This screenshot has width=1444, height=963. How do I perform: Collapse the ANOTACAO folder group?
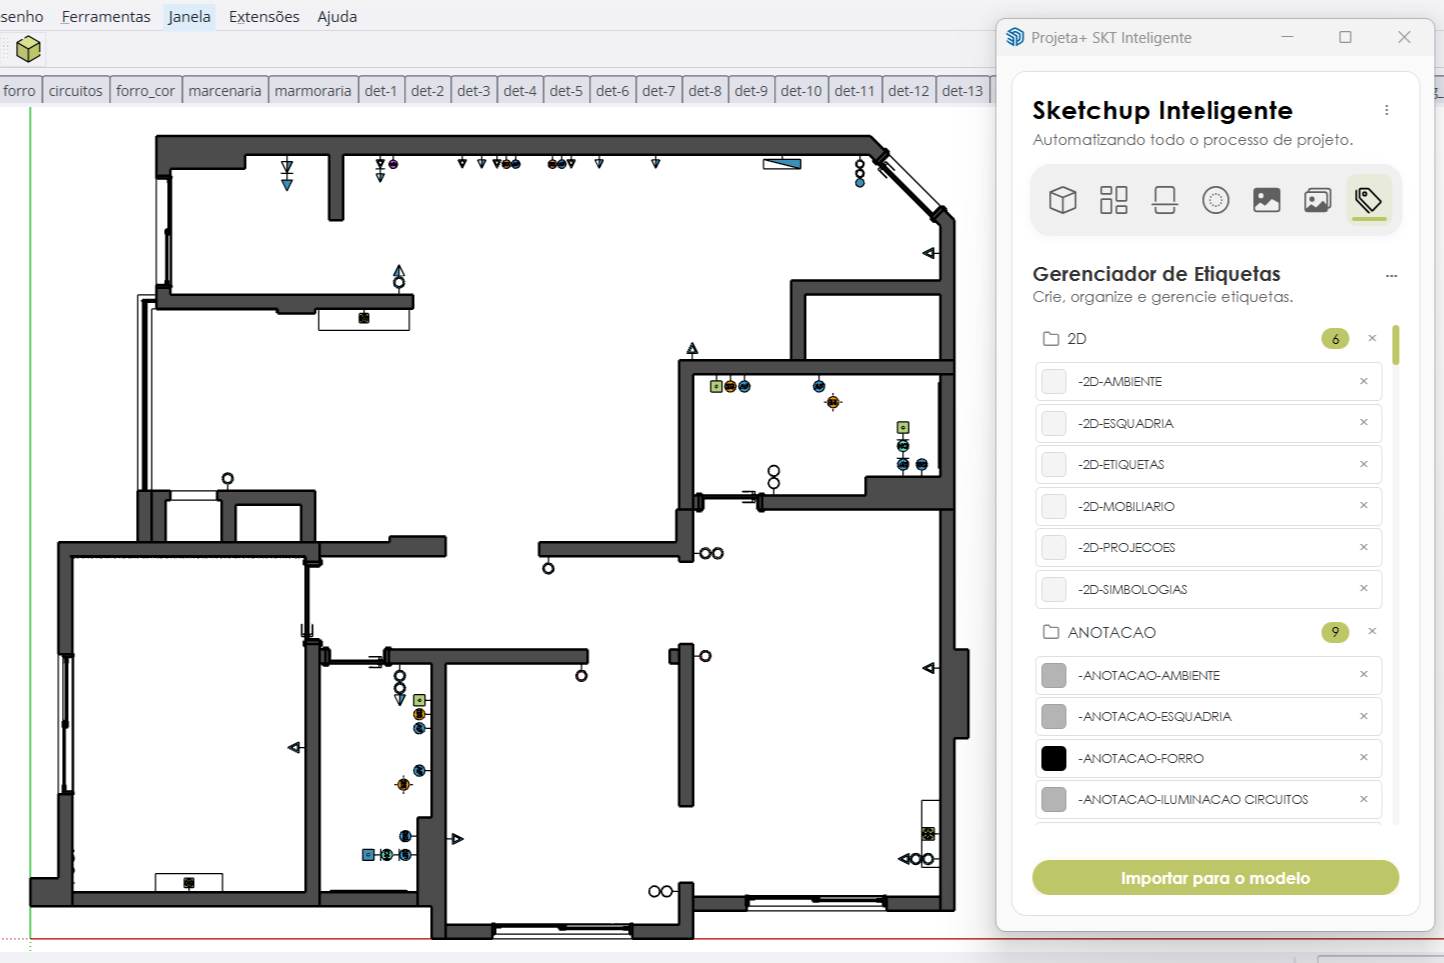pyautogui.click(x=1050, y=631)
